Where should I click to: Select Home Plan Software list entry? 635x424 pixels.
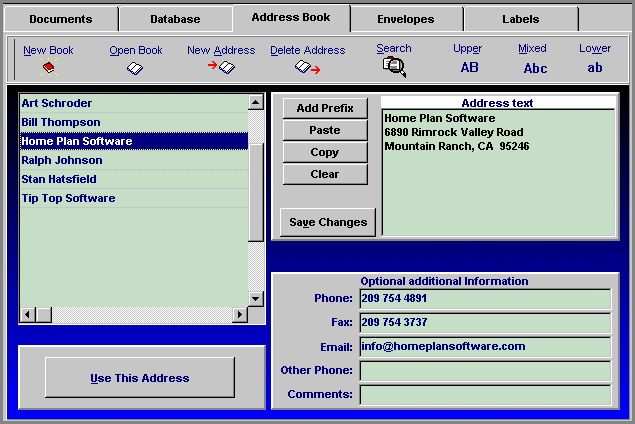pos(134,141)
